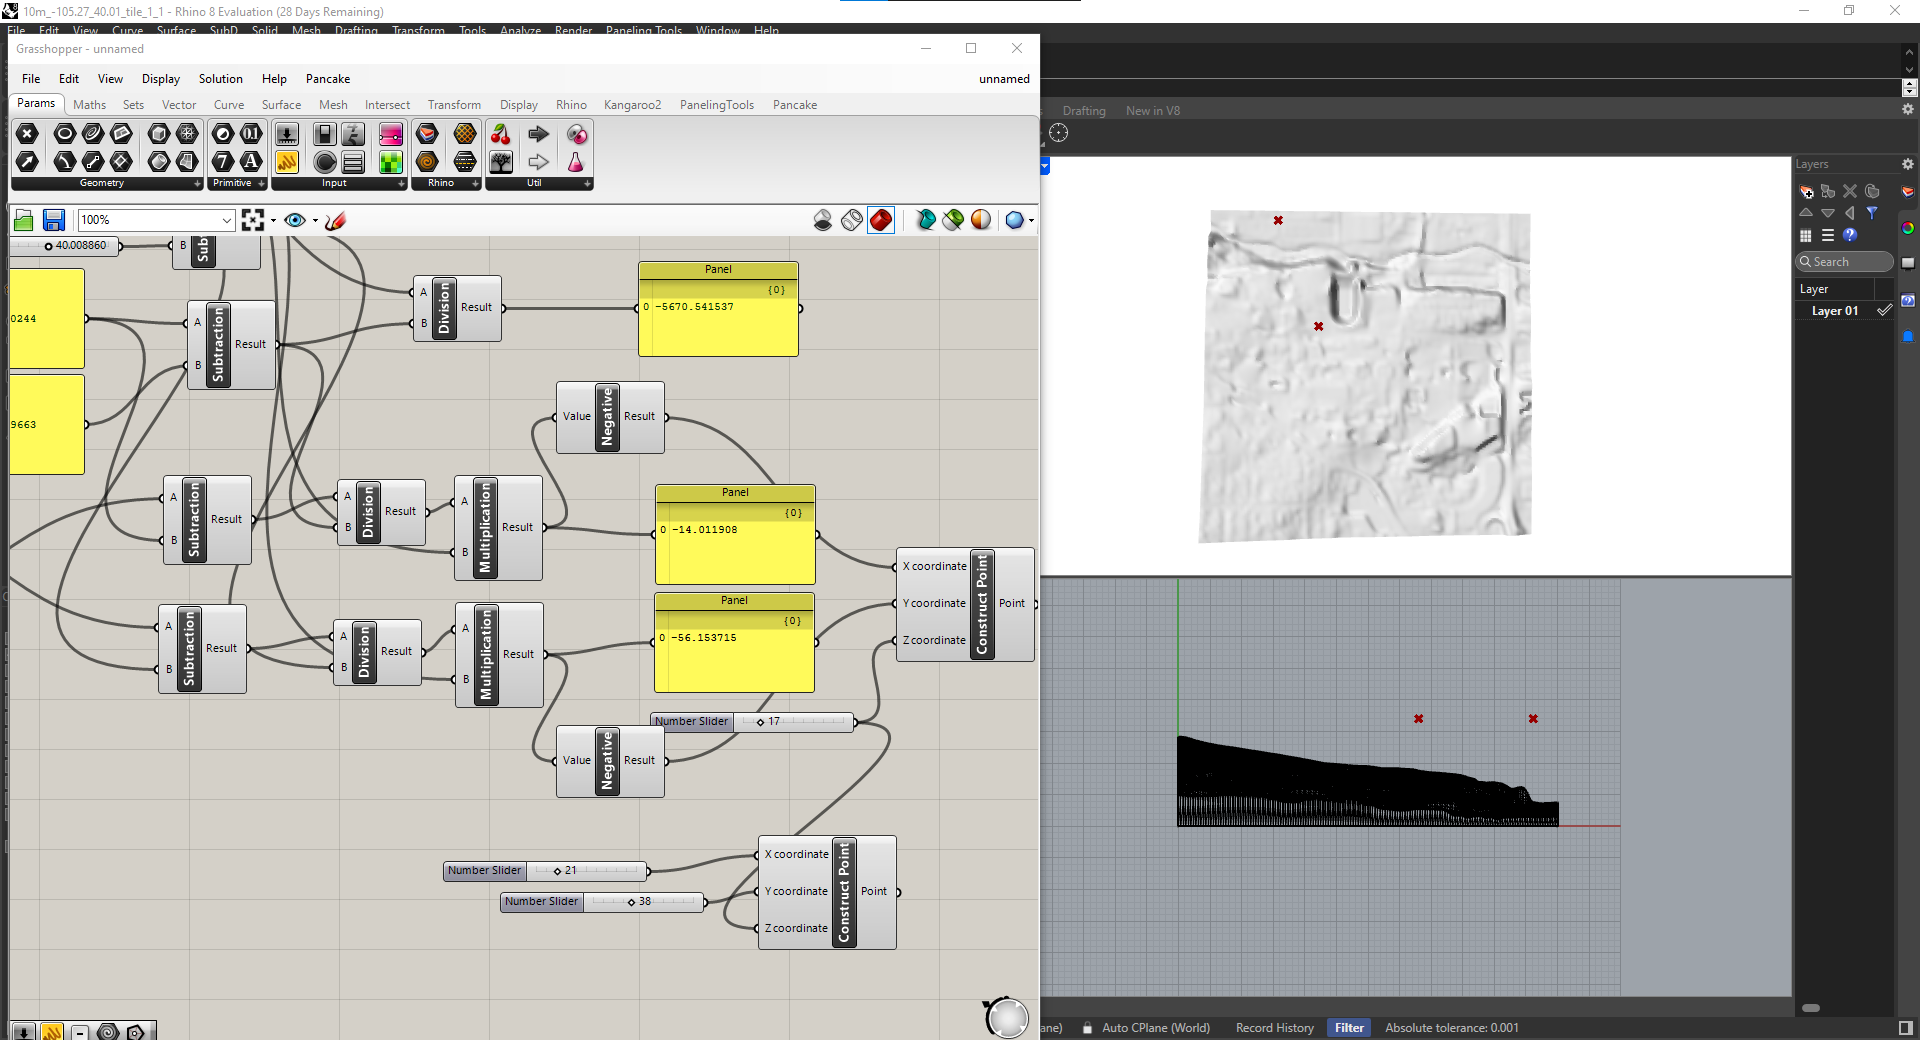Select the Gradient input icon
Screen dimensions: 1920x1040
(x=391, y=134)
